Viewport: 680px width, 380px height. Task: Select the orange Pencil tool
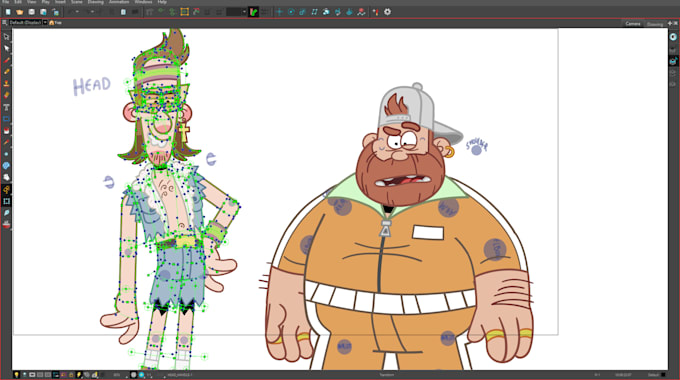point(6,72)
